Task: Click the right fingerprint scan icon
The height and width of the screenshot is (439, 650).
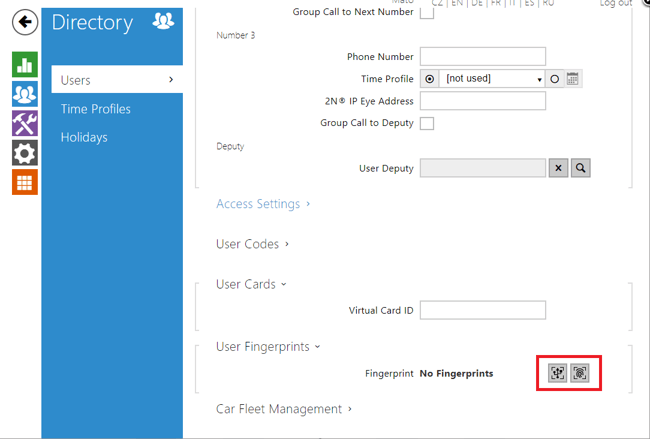Action: tap(580, 373)
